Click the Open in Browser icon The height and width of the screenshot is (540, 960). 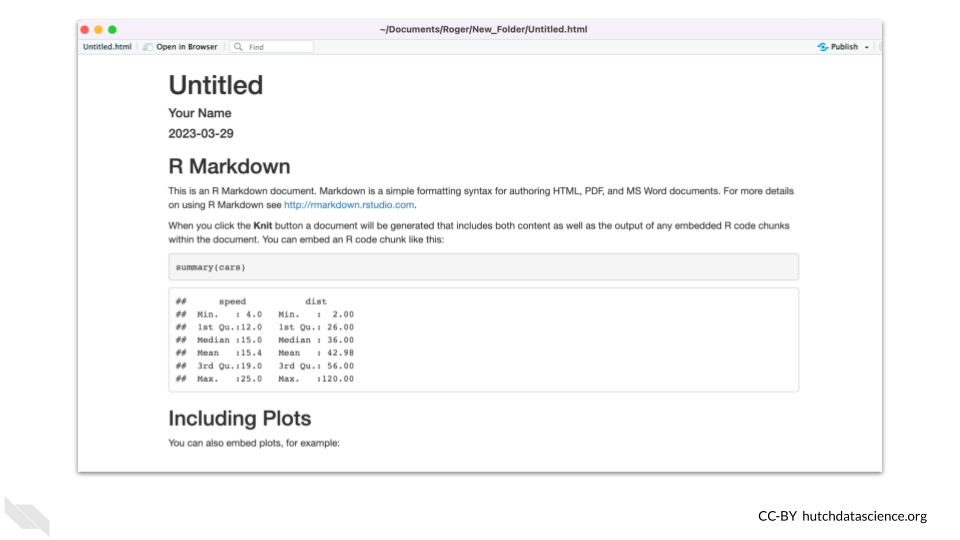(148, 47)
